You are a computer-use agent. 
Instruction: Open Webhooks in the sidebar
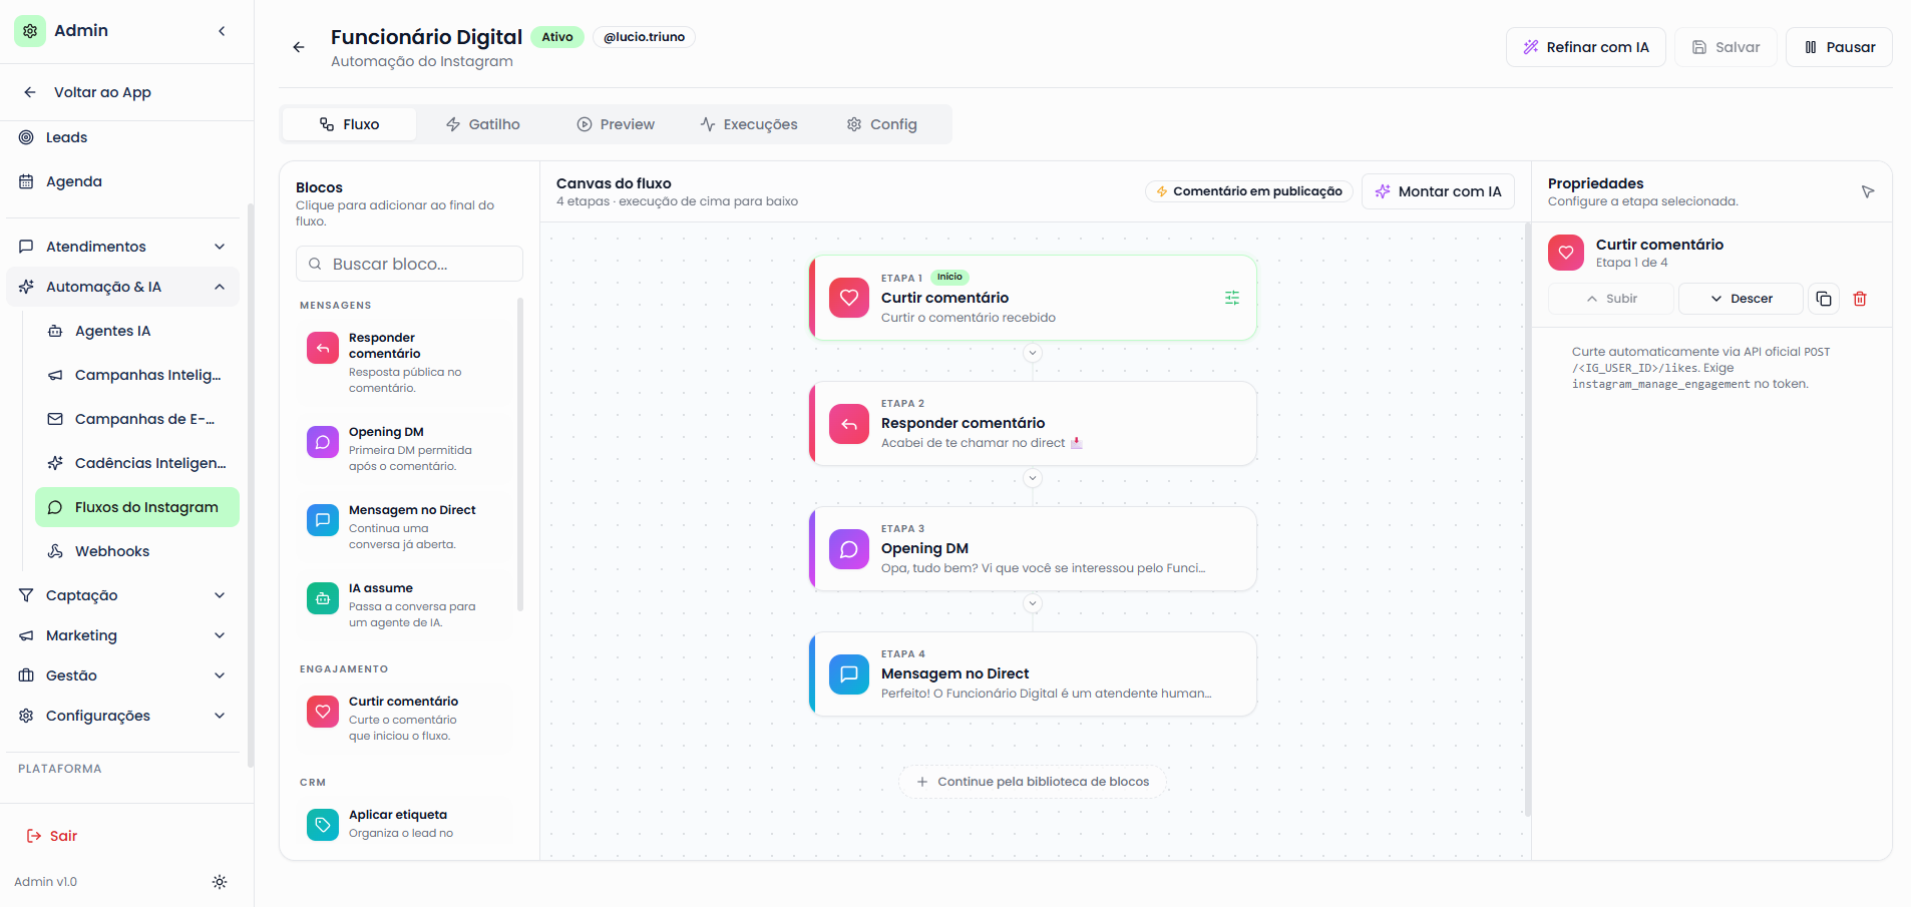137,551
